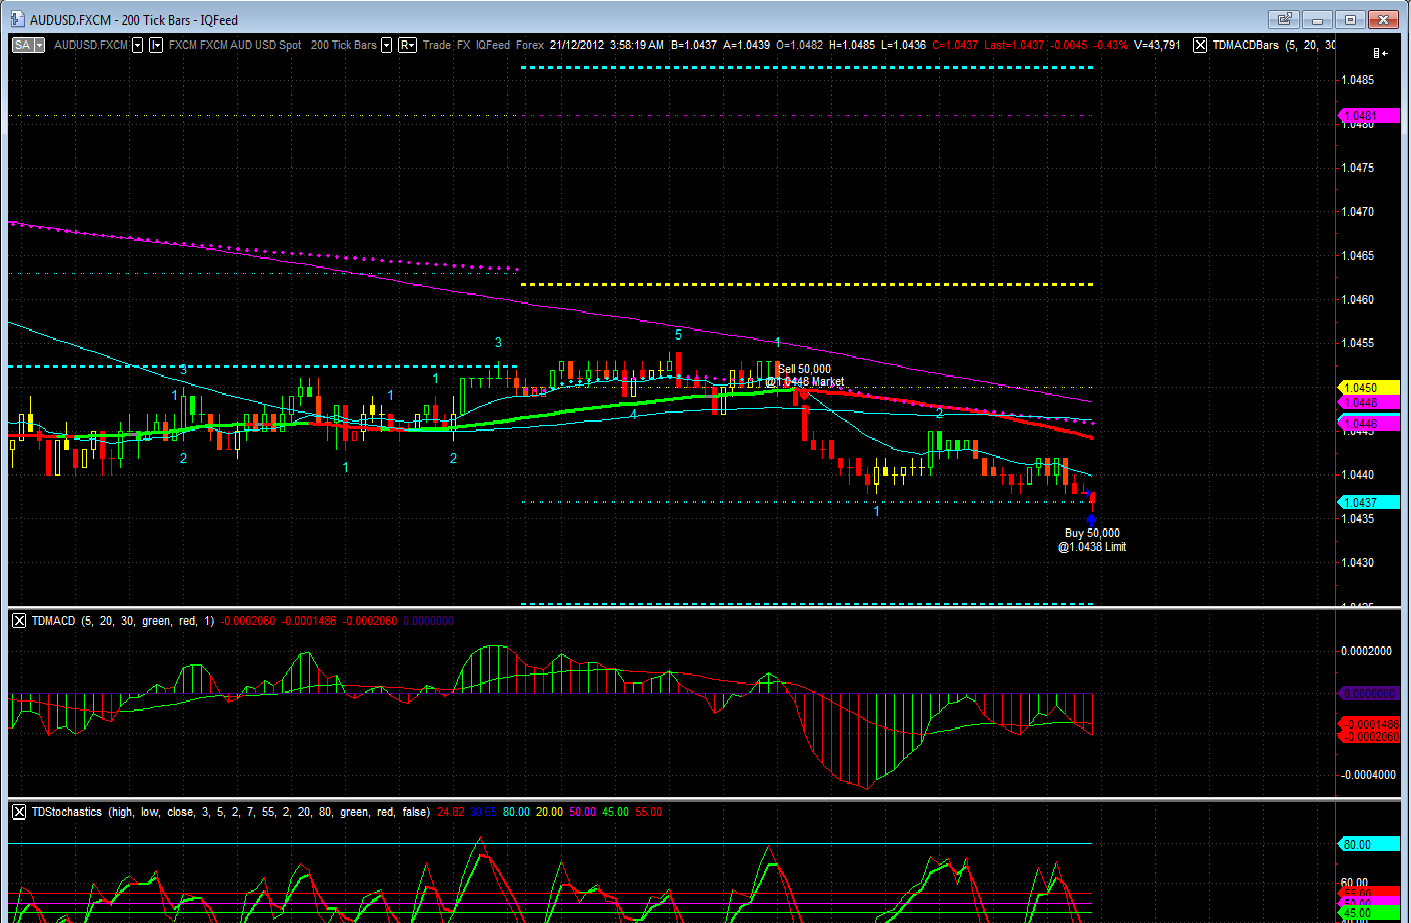Click the Forex label in the header
The height and width of the screenshot is (923, 1411).
tap(530, 45)
